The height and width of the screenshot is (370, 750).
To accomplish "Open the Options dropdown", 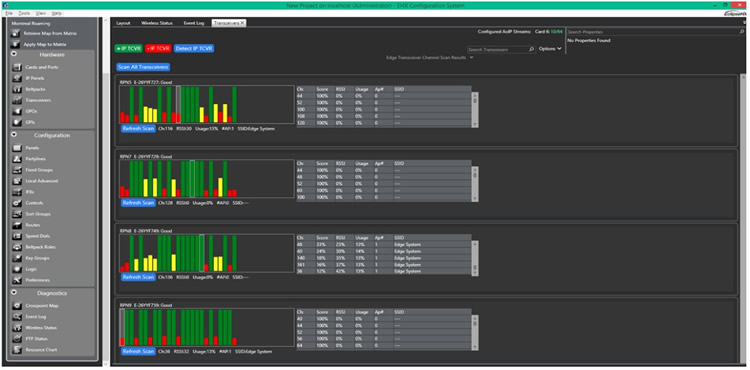I will 550,49.
